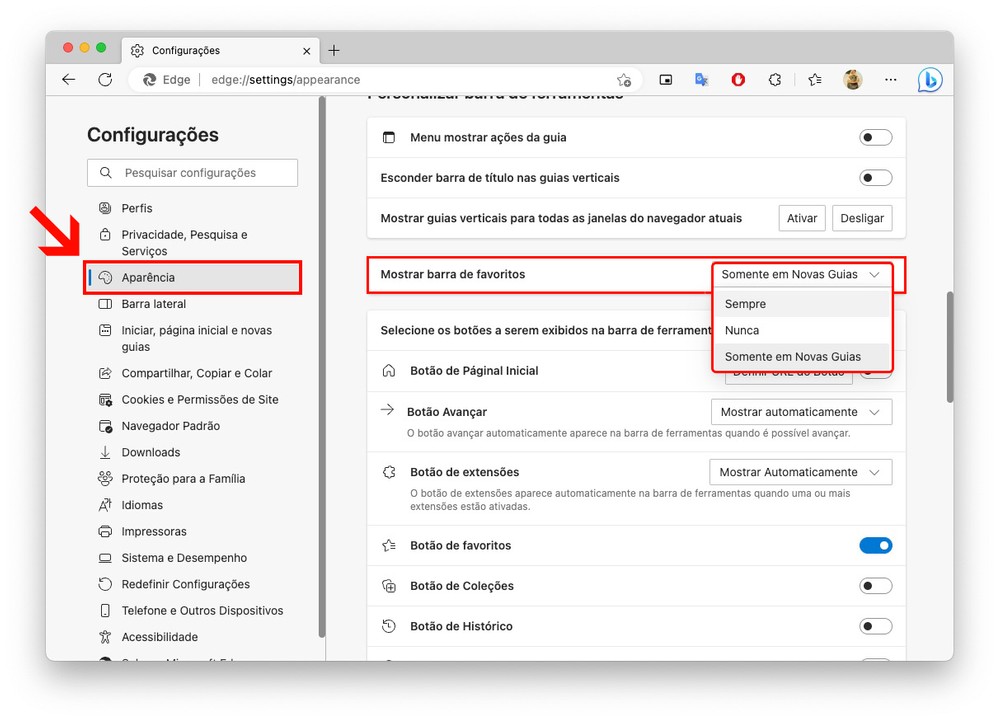Screen dimensions: 1000x722
Task: Click the Bing chat icon in toolbar
Action: click(929, 80)
